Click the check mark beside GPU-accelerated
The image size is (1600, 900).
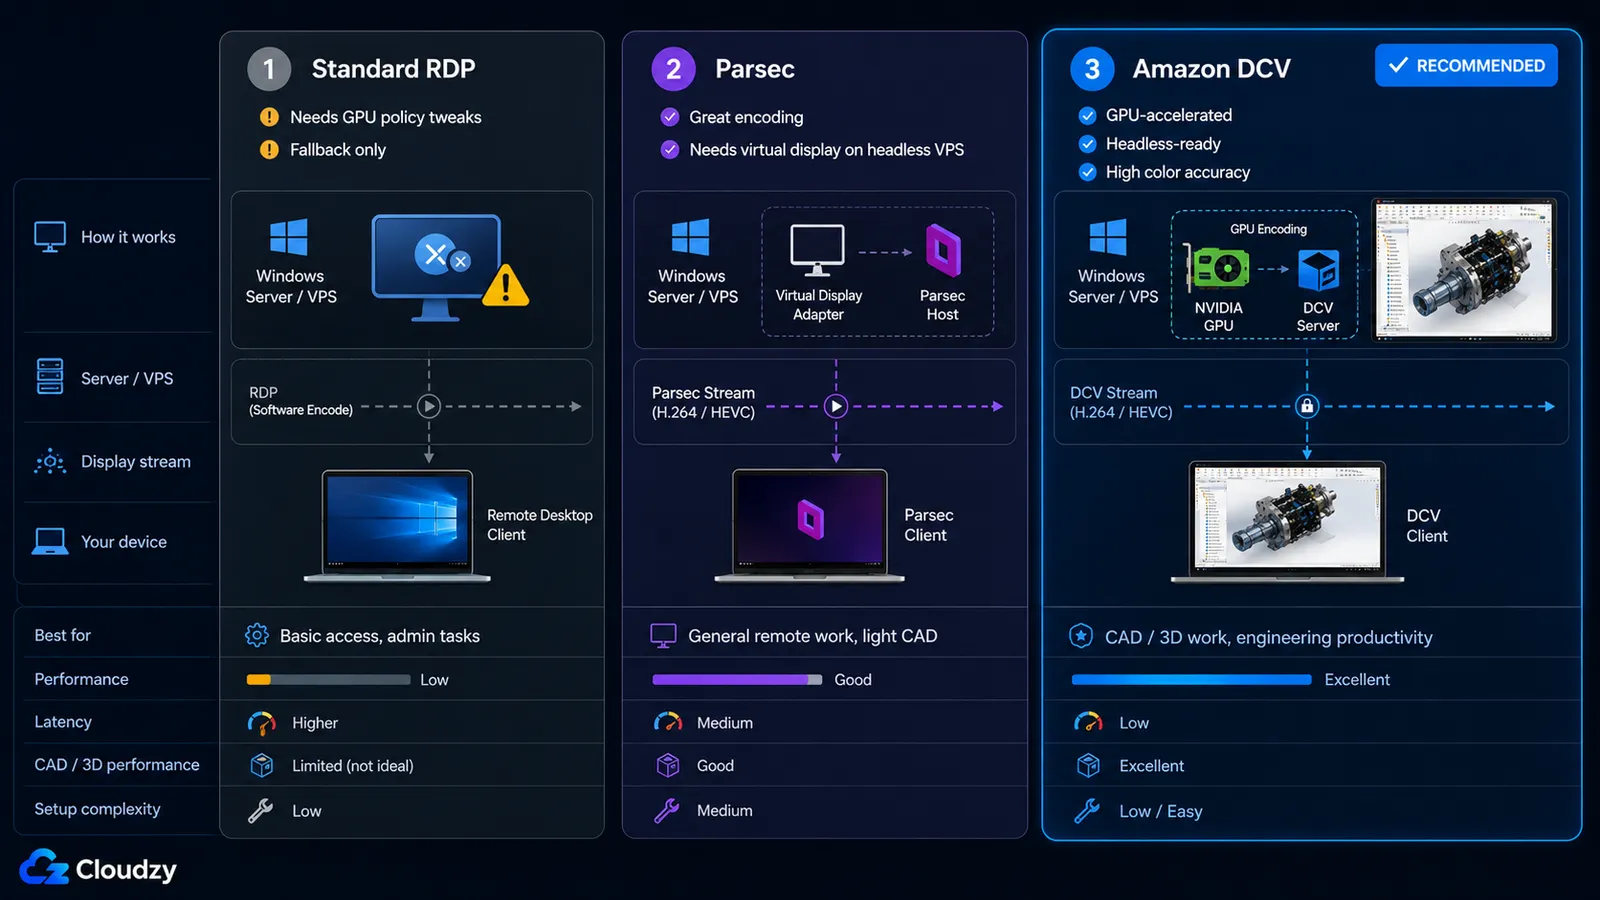pyautogui.click(x=1088, y=115)
